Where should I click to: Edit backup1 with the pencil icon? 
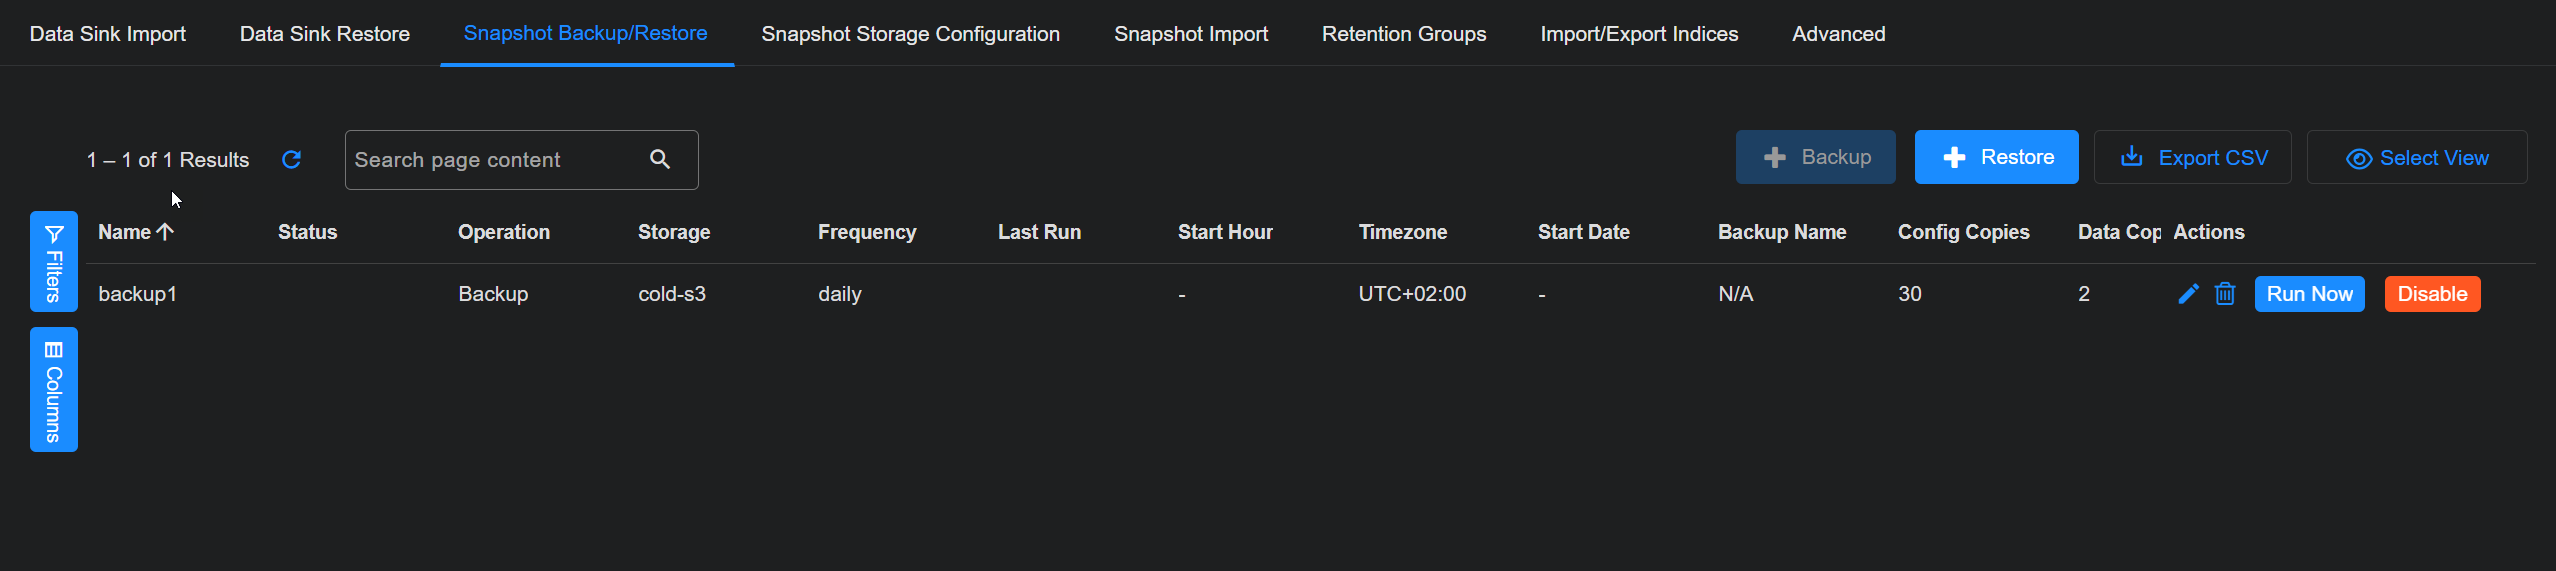(2188, 294)
